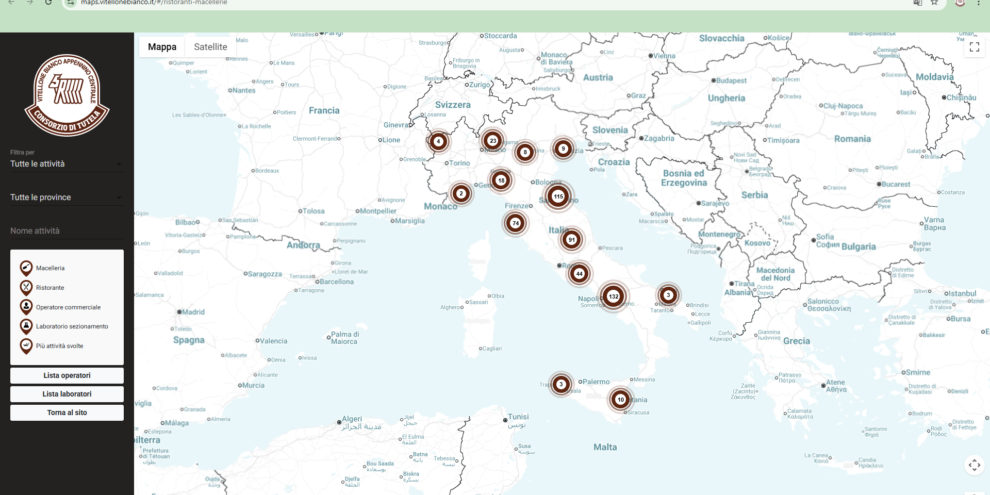Expand the Tutte le attività dropdown
Image resolution: width=990 pixels, height=495 pixels.
(x=66, y=163)
